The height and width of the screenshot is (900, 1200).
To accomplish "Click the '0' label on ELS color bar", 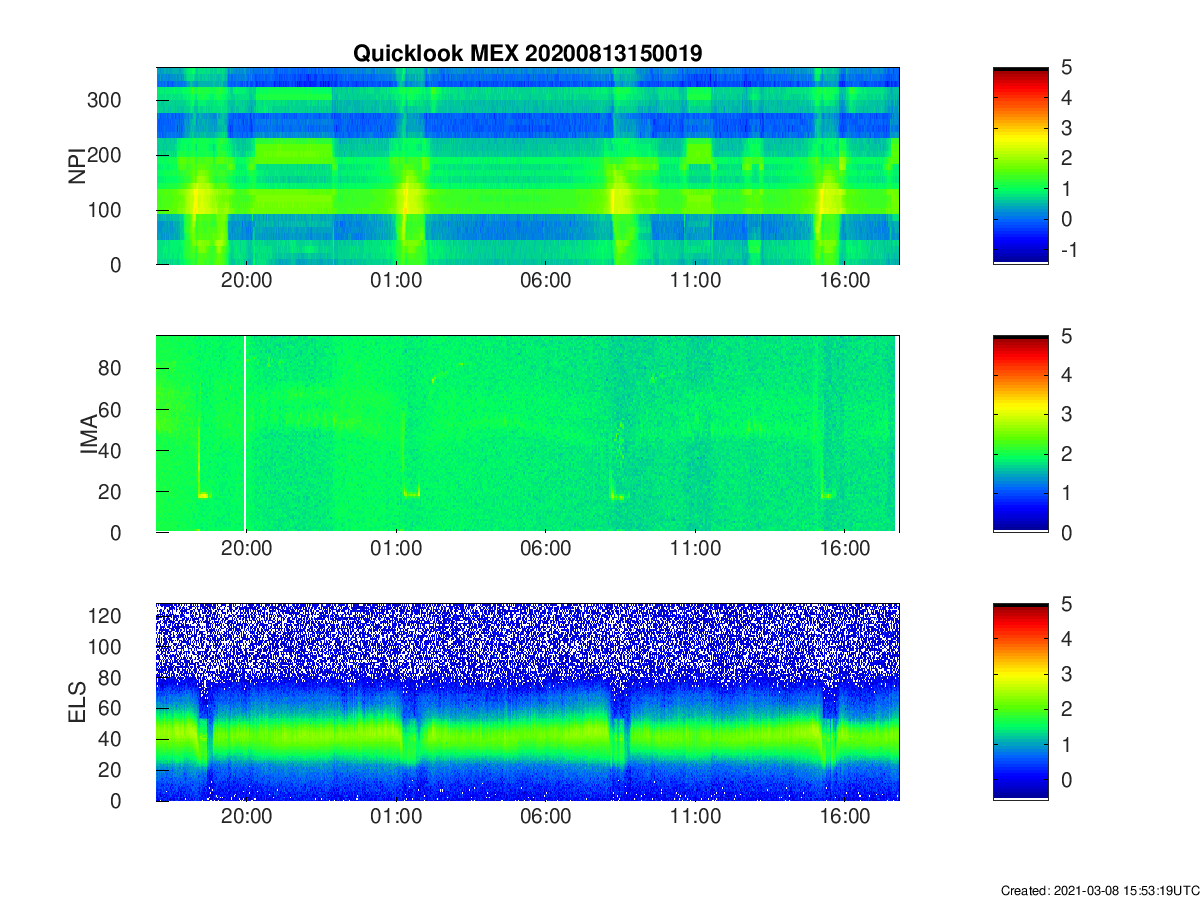I will (1066, 780).
